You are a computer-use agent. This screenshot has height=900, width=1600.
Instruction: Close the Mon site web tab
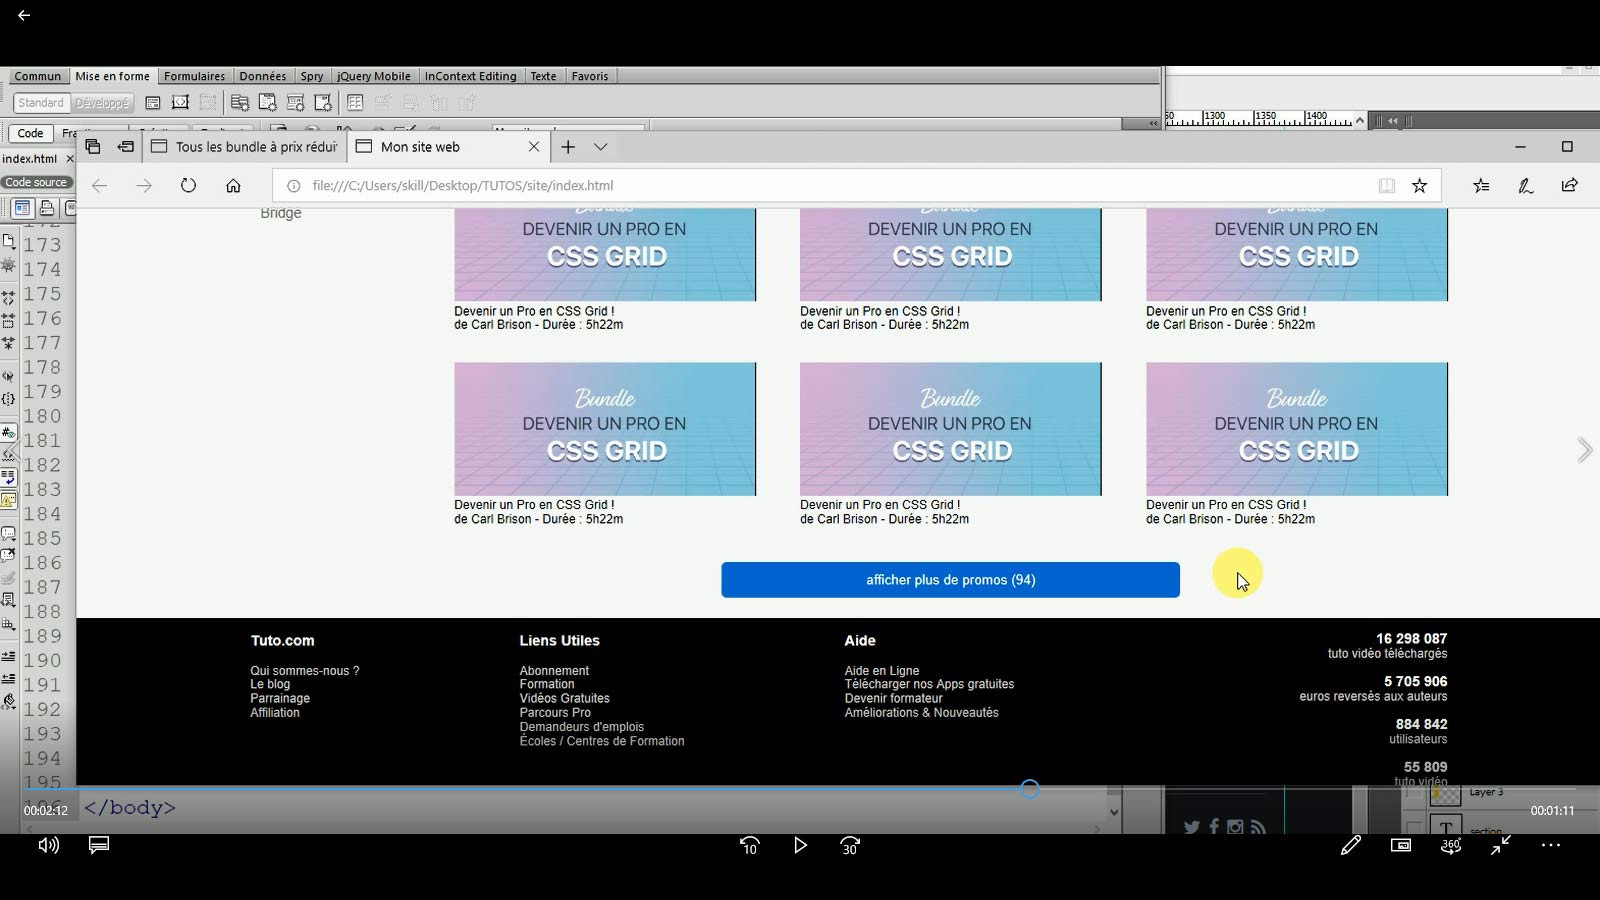pyautogui.click(x=534, y=147)
